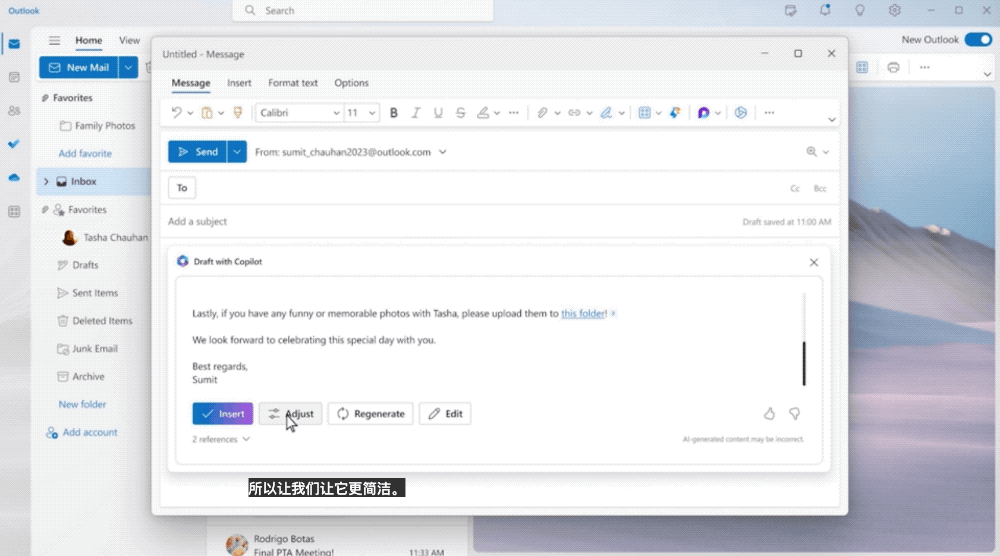The image size is (1000, 556).
Task: Expand the 2 references section
Action: click(221, 439)
